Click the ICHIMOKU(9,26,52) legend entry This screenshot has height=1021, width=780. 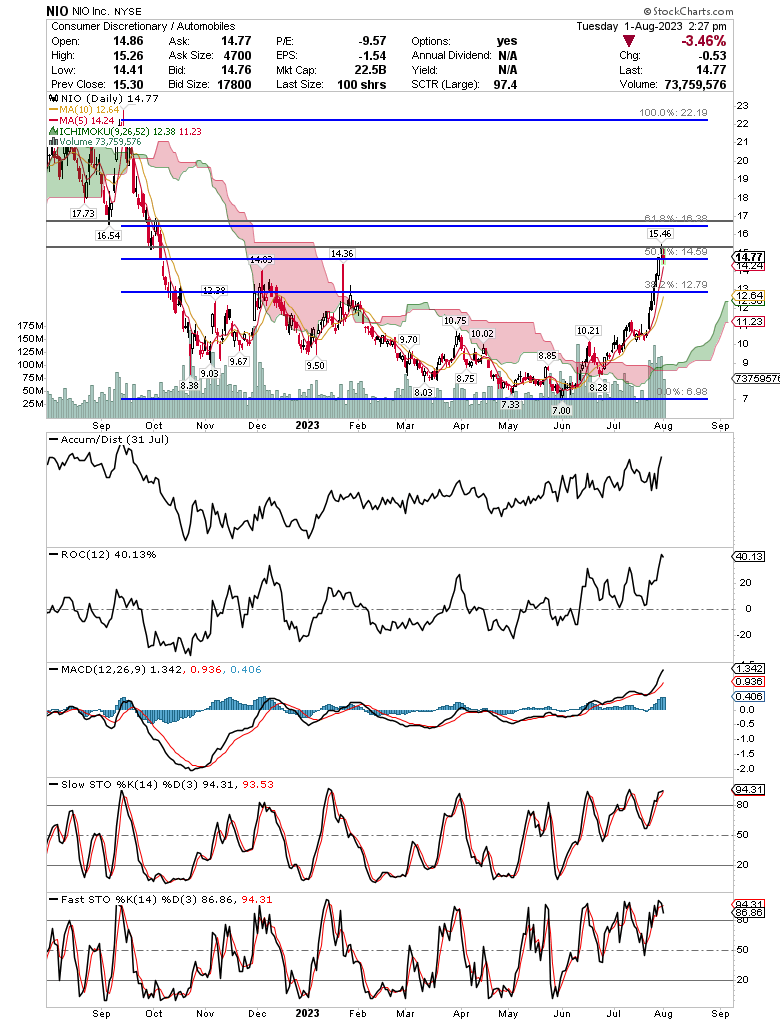[126, 132]
